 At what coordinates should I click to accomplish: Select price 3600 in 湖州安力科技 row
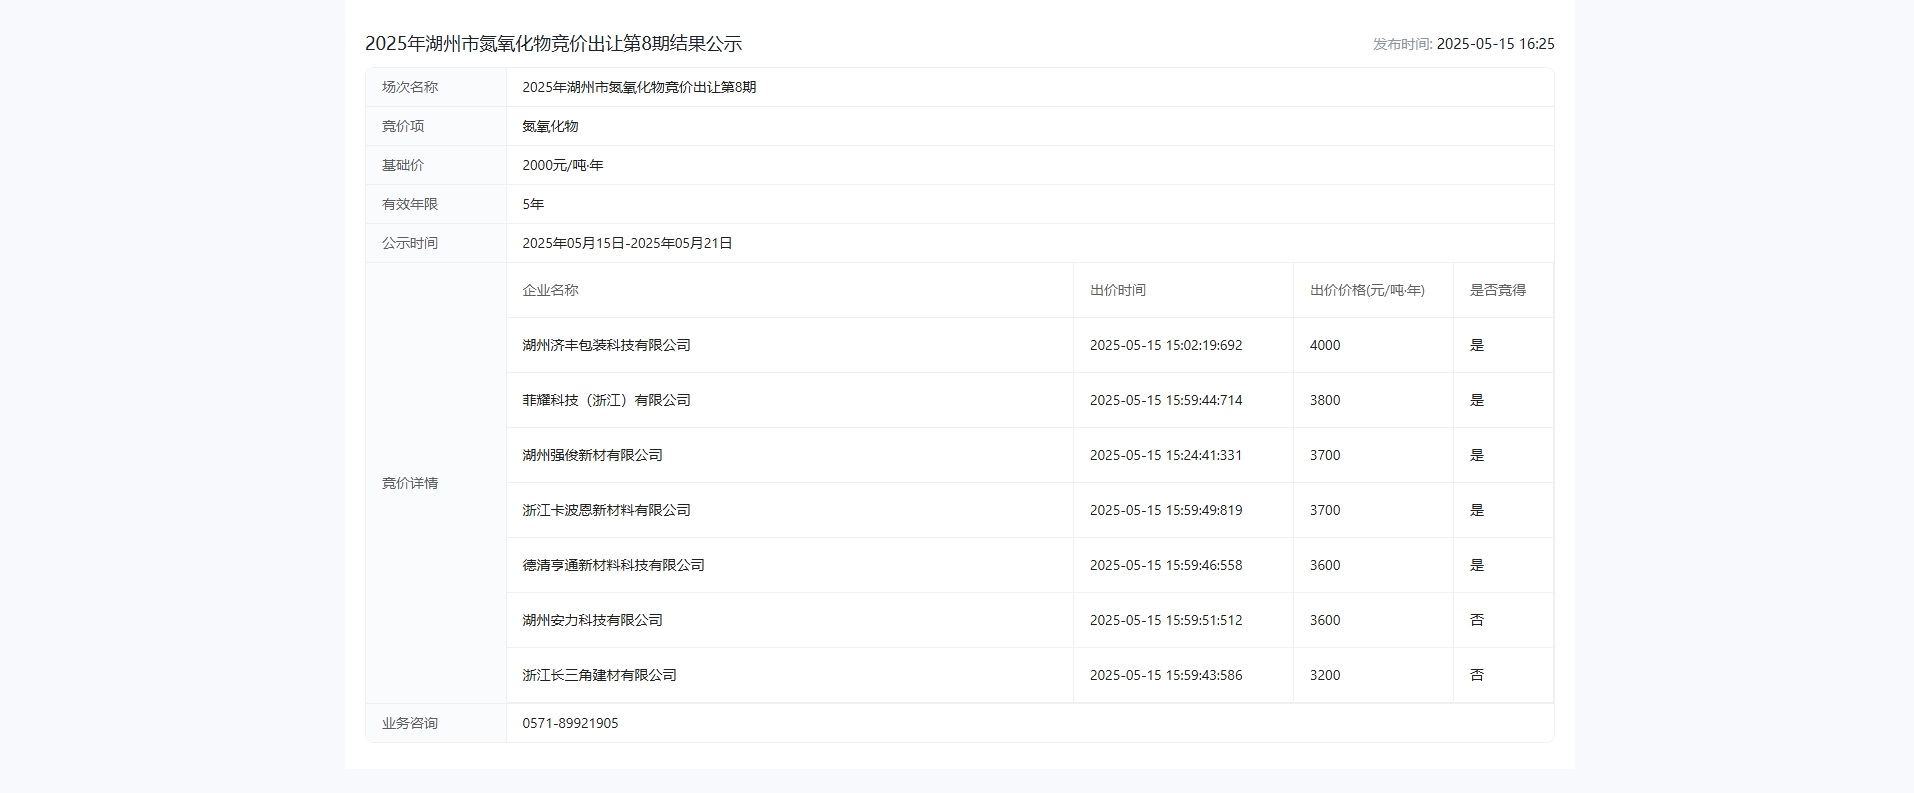[1325, 620]
